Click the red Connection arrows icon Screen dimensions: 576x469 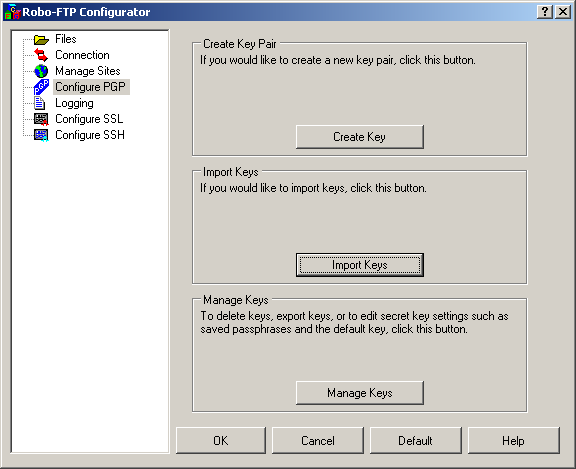[41, 55]
